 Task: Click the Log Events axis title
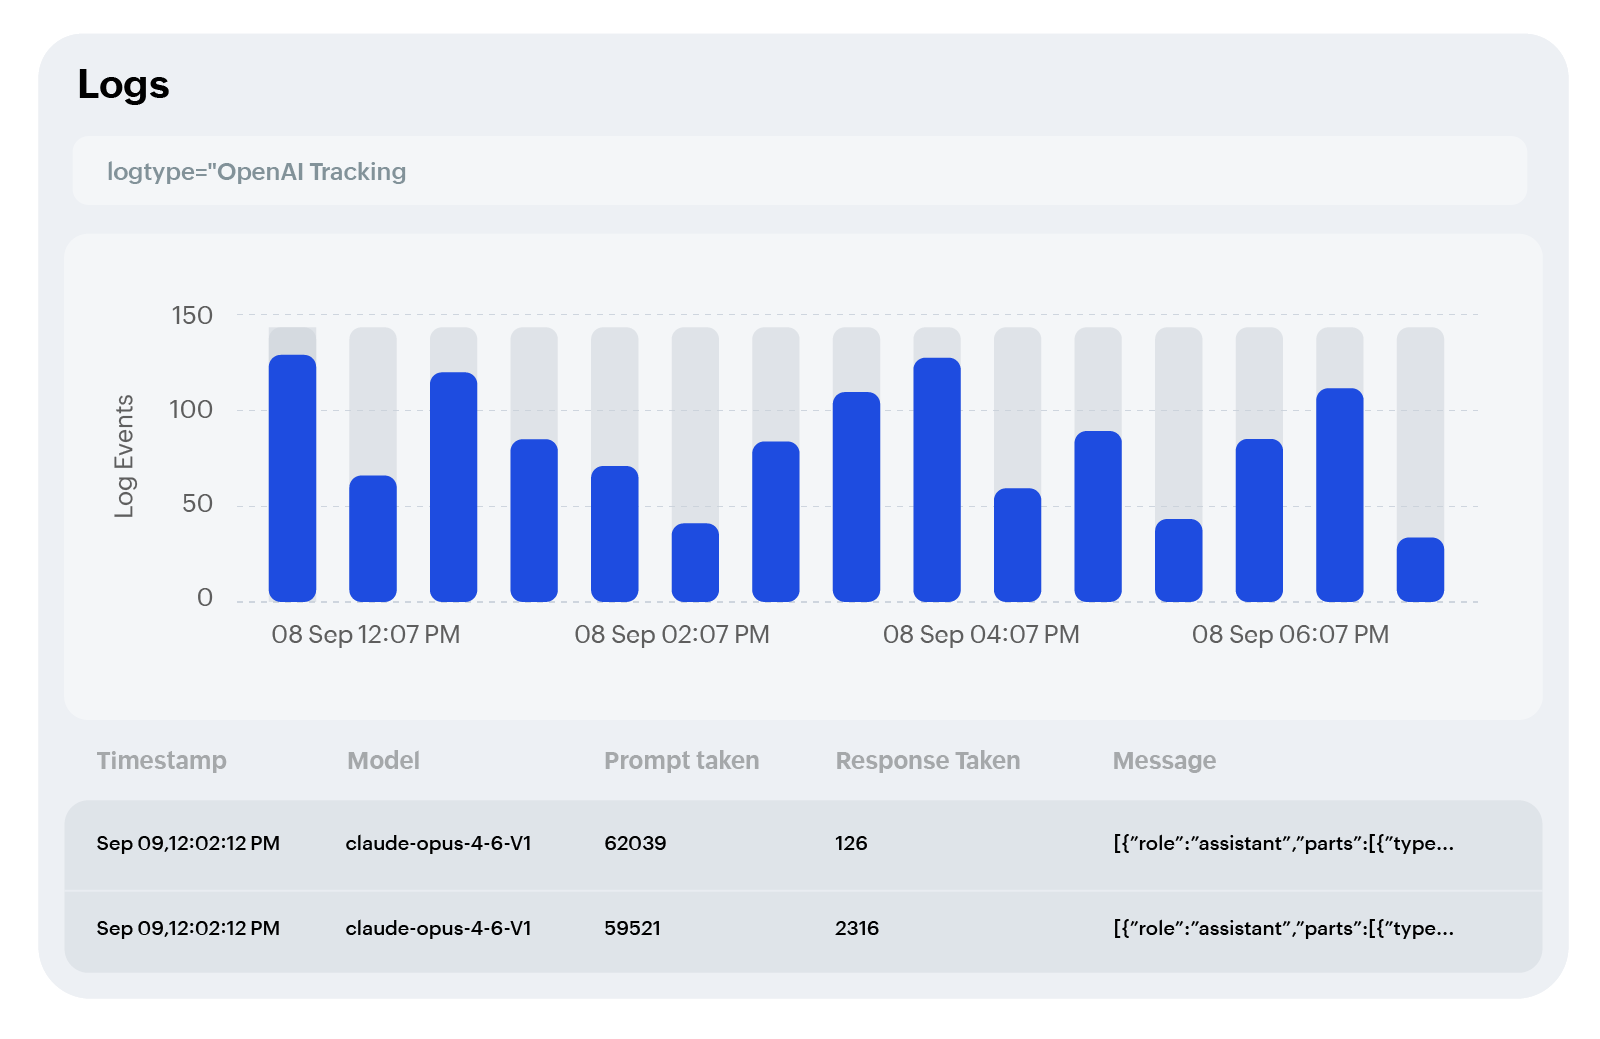coord(124,457)
